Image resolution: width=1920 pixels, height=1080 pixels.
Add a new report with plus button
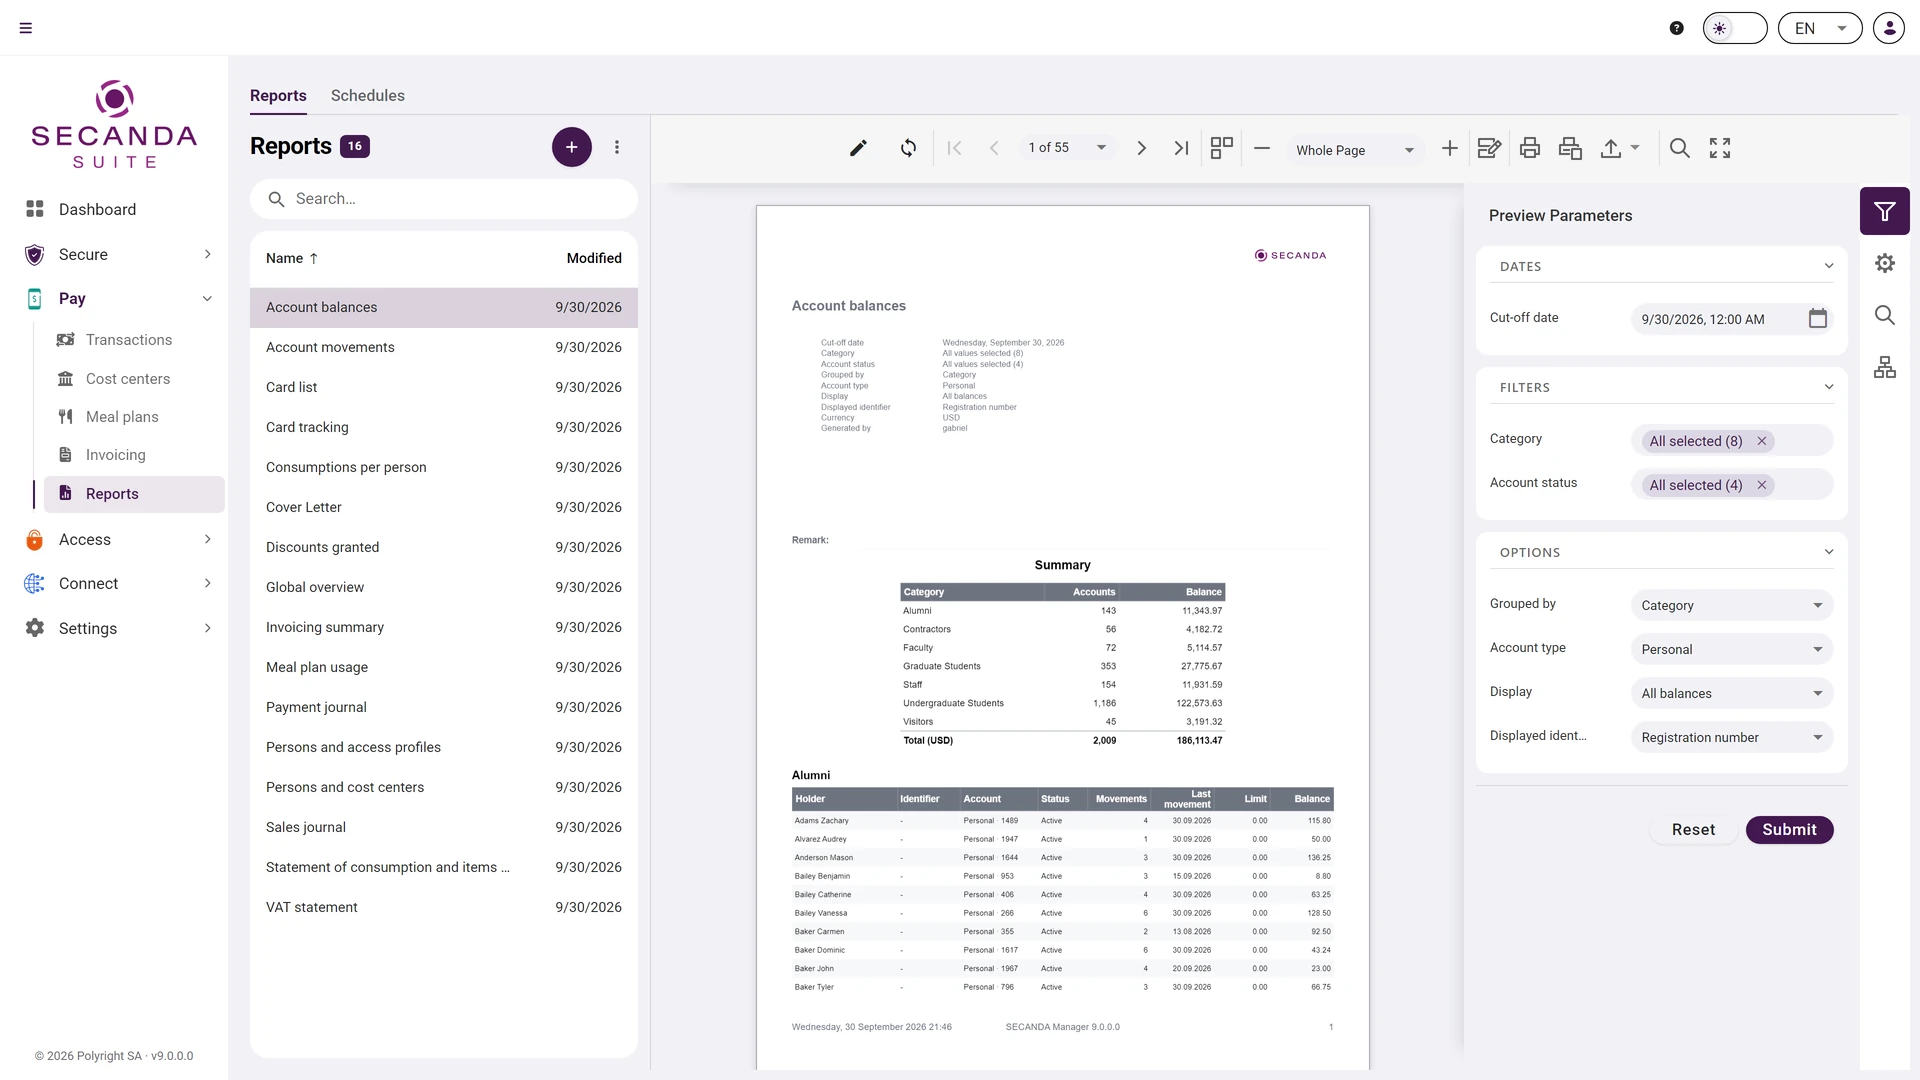coord(571,147)
